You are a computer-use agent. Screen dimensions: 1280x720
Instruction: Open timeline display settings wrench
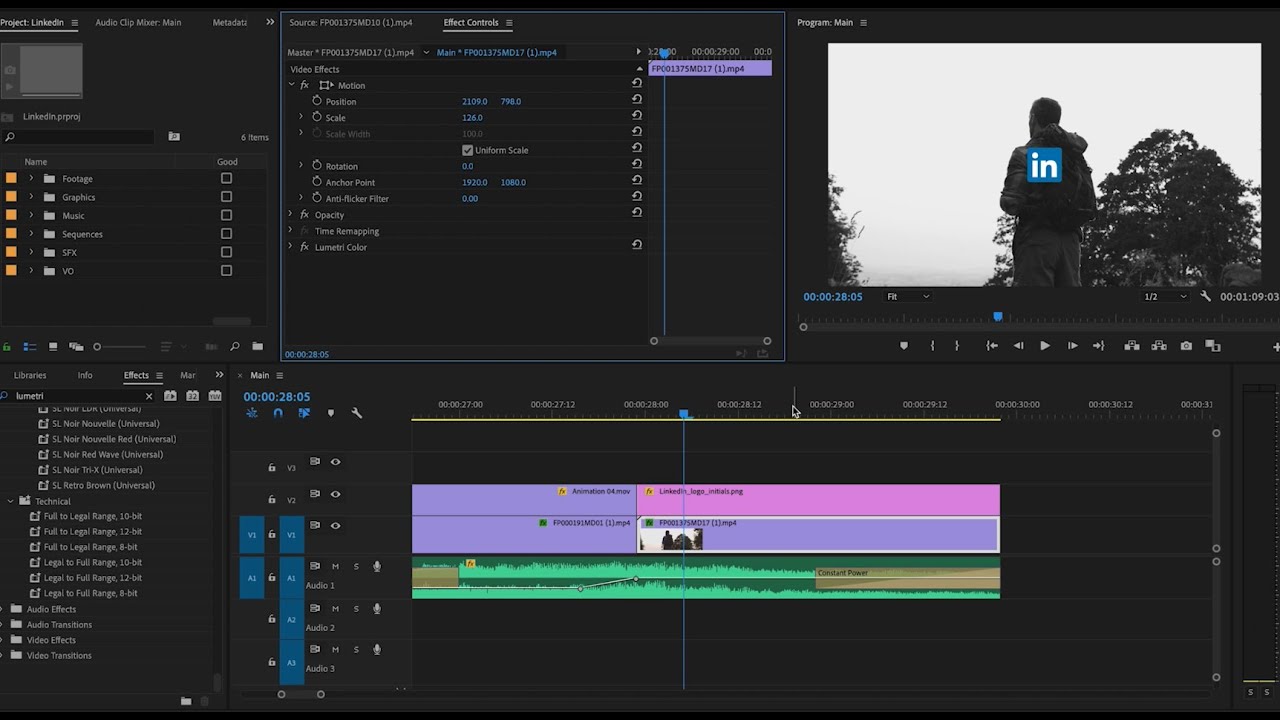pos(356,413)
